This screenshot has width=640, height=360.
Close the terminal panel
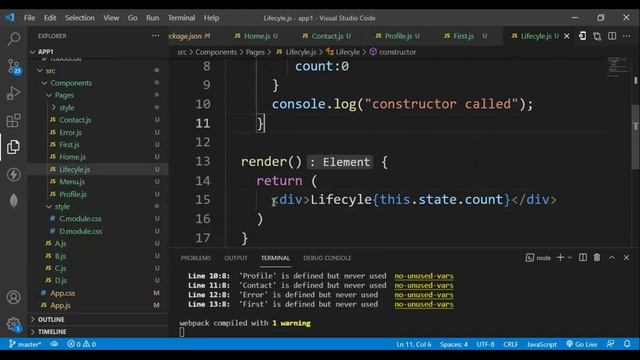click(x=627, y=258)
